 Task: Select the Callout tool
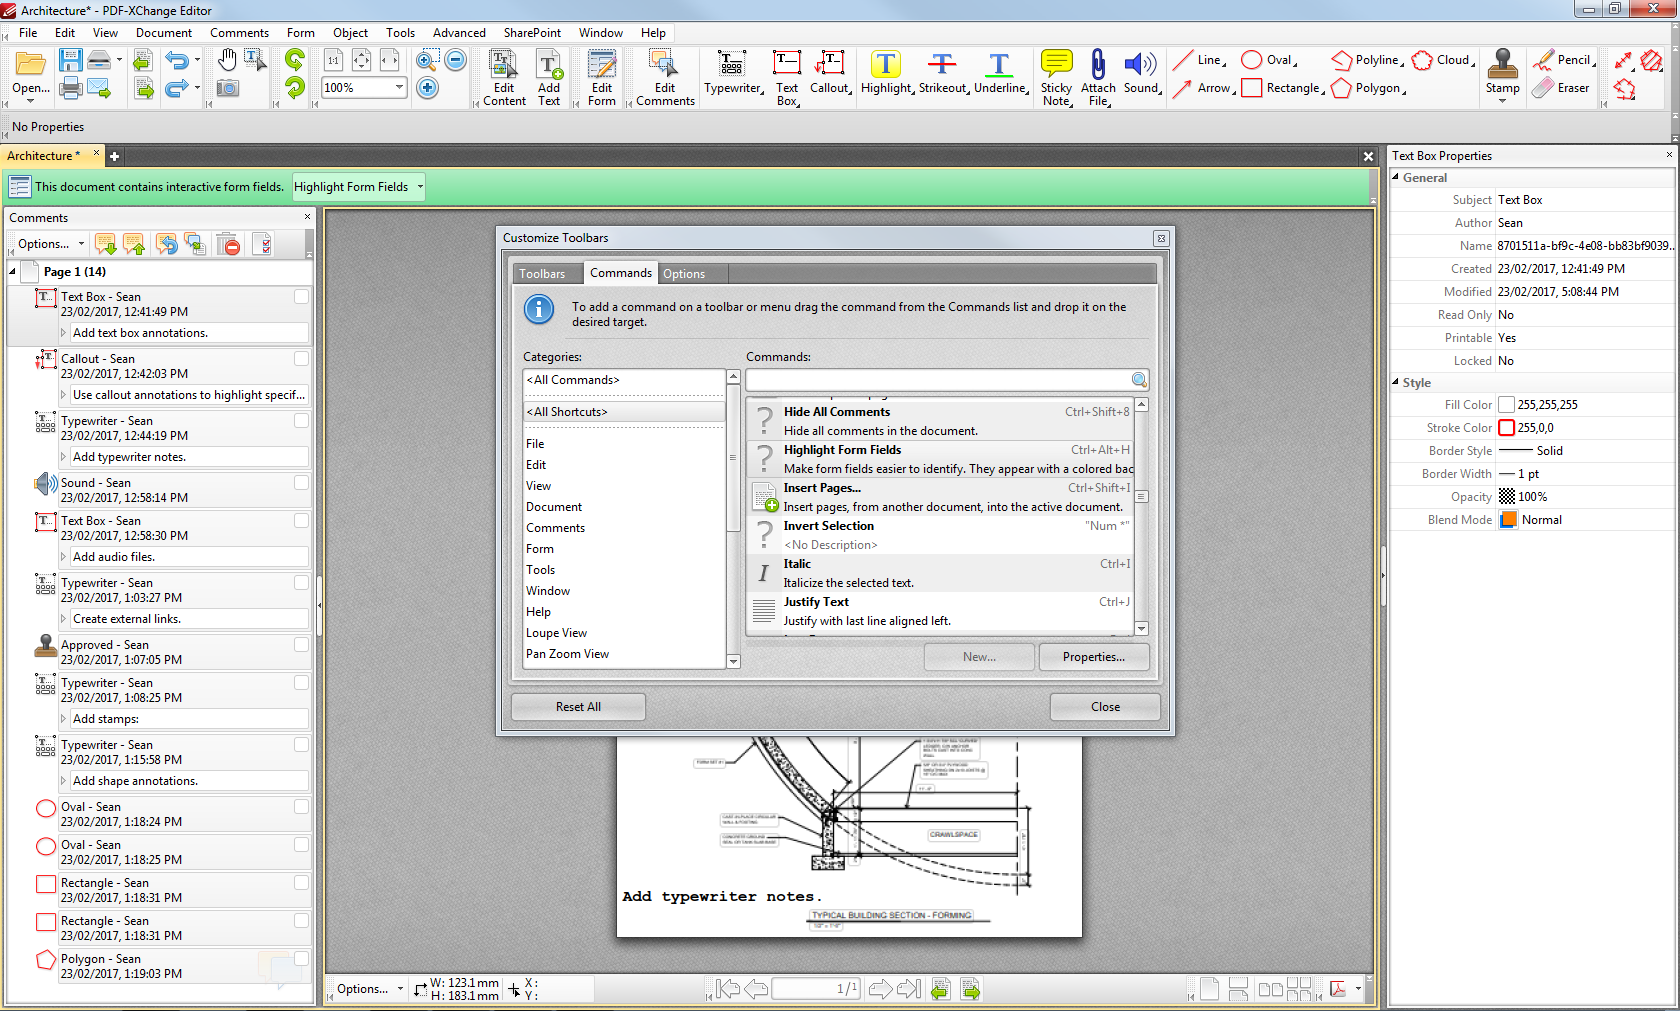coord(830,74)
